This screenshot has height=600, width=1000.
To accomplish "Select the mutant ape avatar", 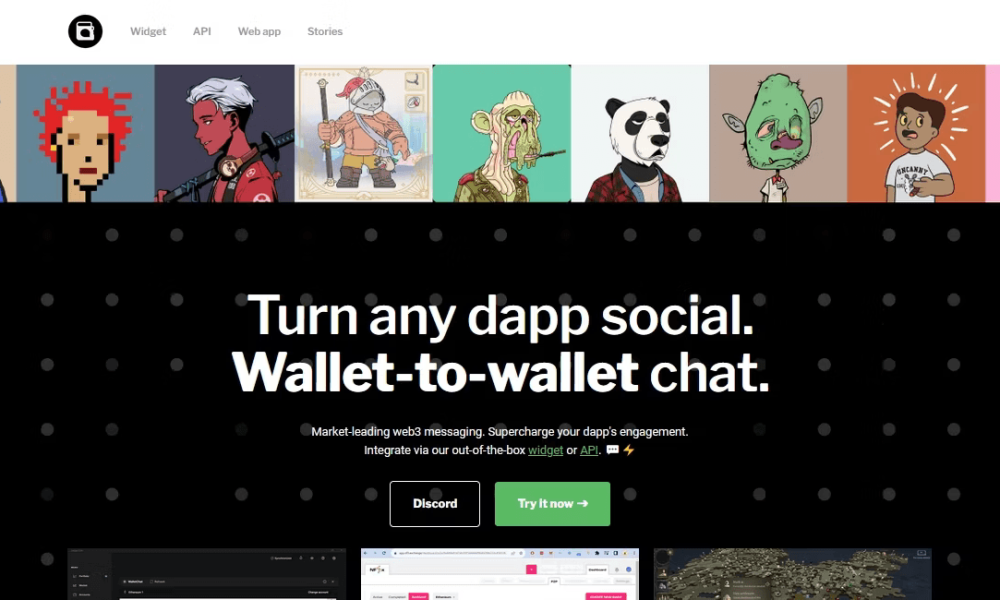I will pos(502,133).
